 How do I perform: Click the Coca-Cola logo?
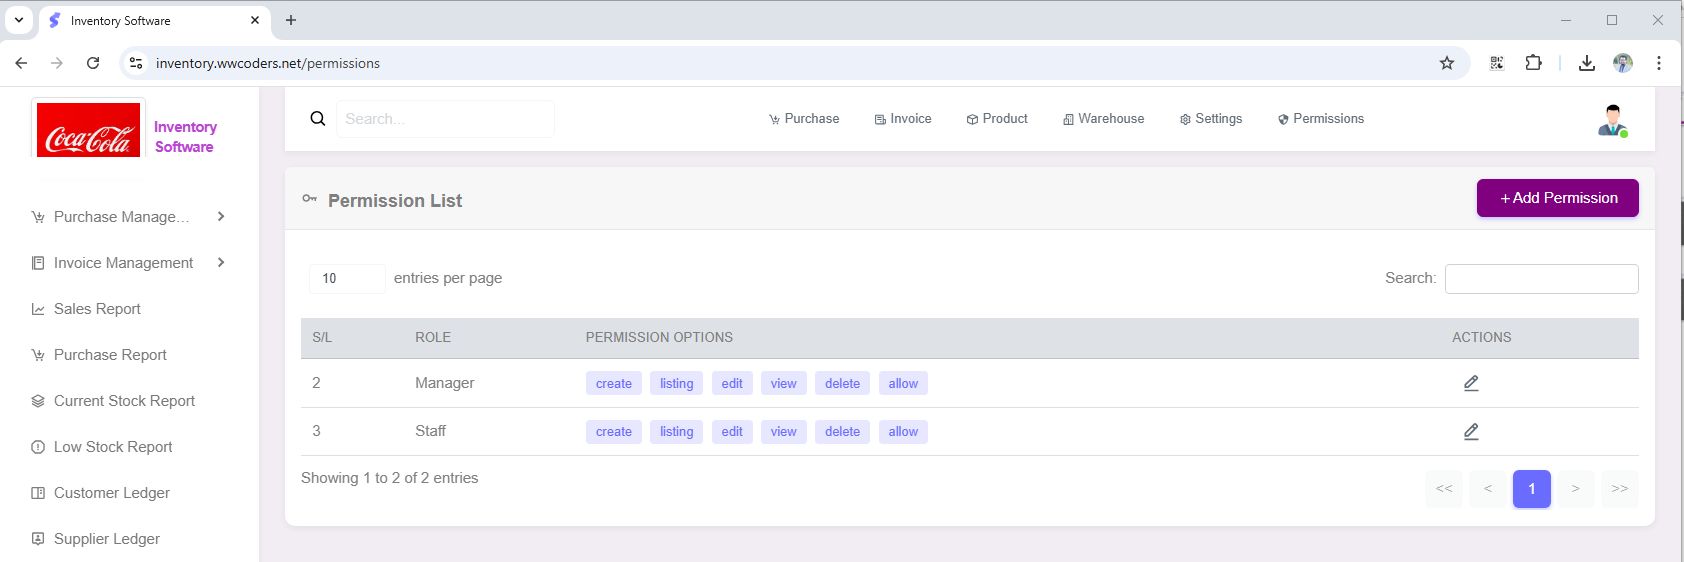(x=89, y=130)
